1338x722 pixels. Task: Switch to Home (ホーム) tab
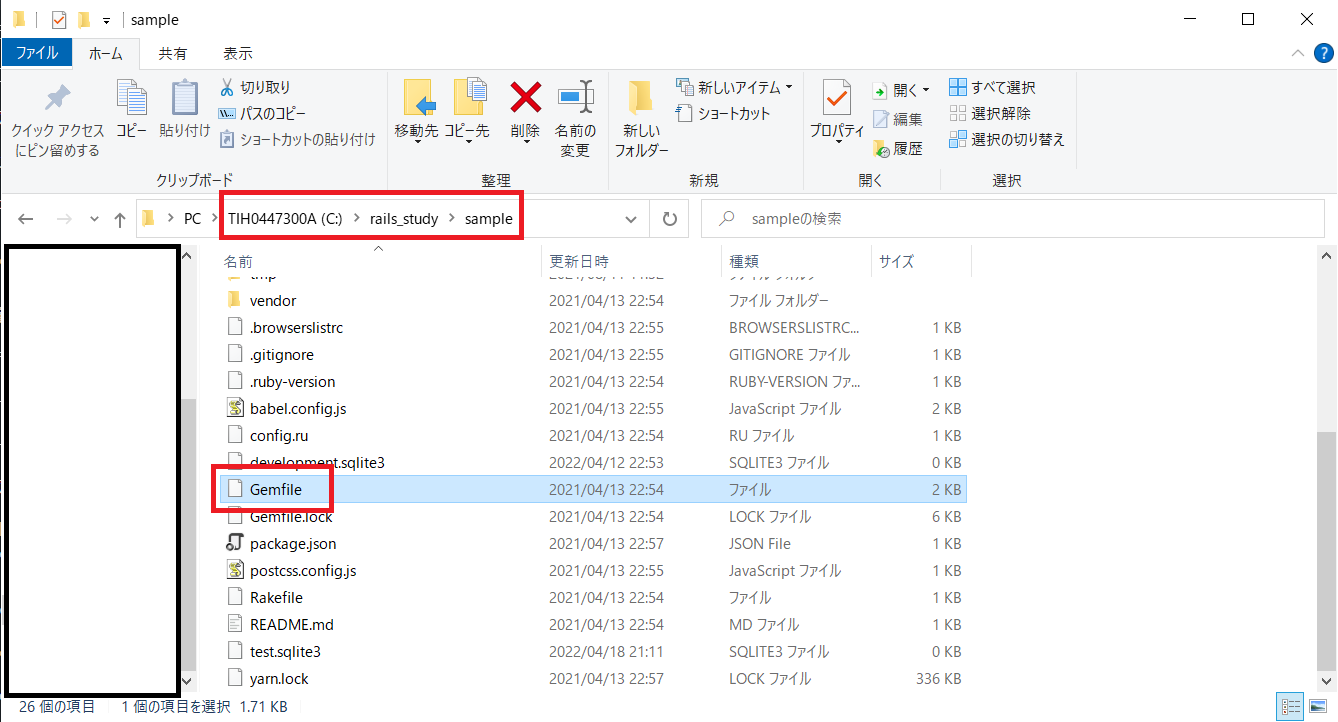tap(106, 53)
